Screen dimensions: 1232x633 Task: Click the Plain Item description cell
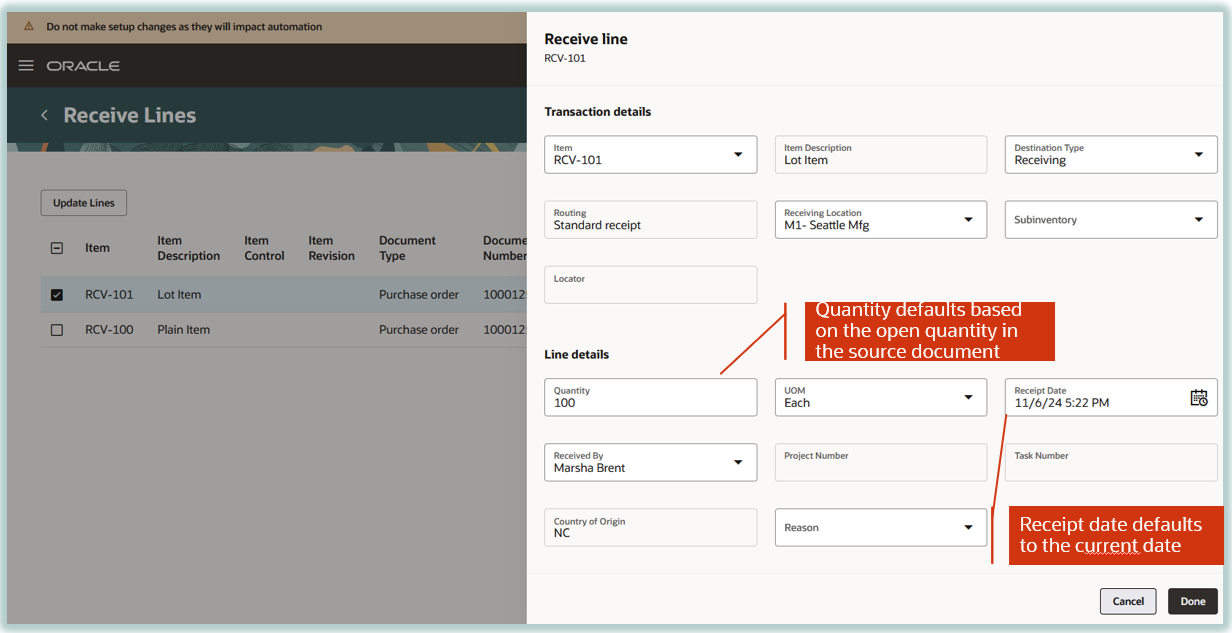[x=183, y=330]
